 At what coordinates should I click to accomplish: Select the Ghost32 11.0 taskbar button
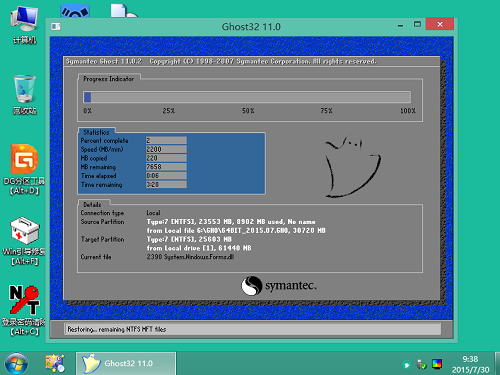click(x=126, y=363)
